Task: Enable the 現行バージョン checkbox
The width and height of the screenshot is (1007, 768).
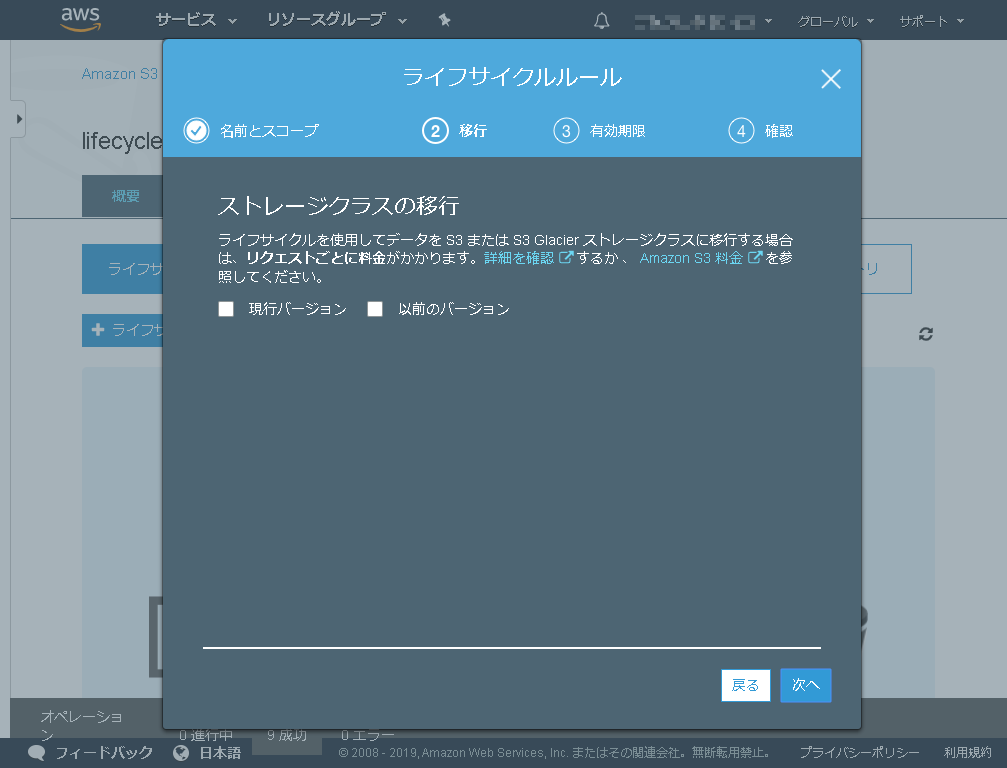Action: pos(226,309)
